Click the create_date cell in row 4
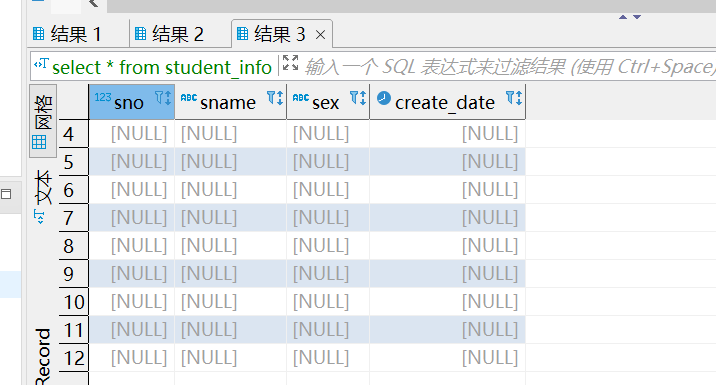 point(448,134)
